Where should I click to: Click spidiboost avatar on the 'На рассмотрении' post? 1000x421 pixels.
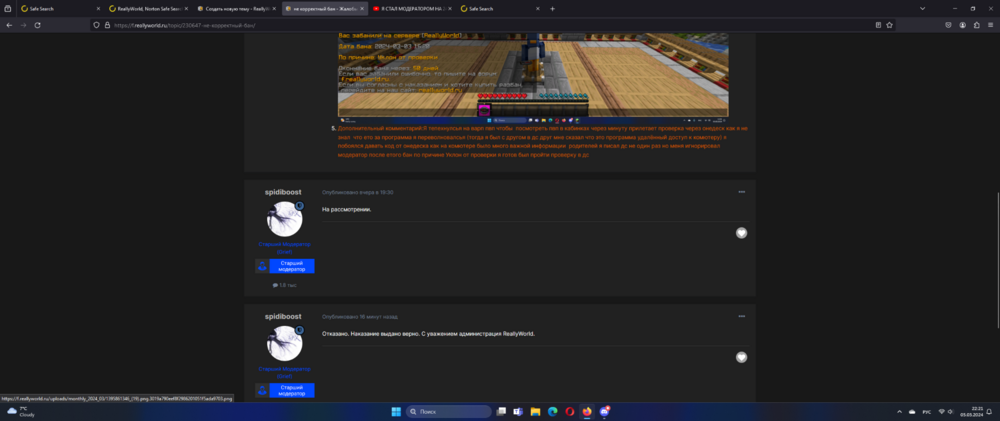click(x=284, y=219)
